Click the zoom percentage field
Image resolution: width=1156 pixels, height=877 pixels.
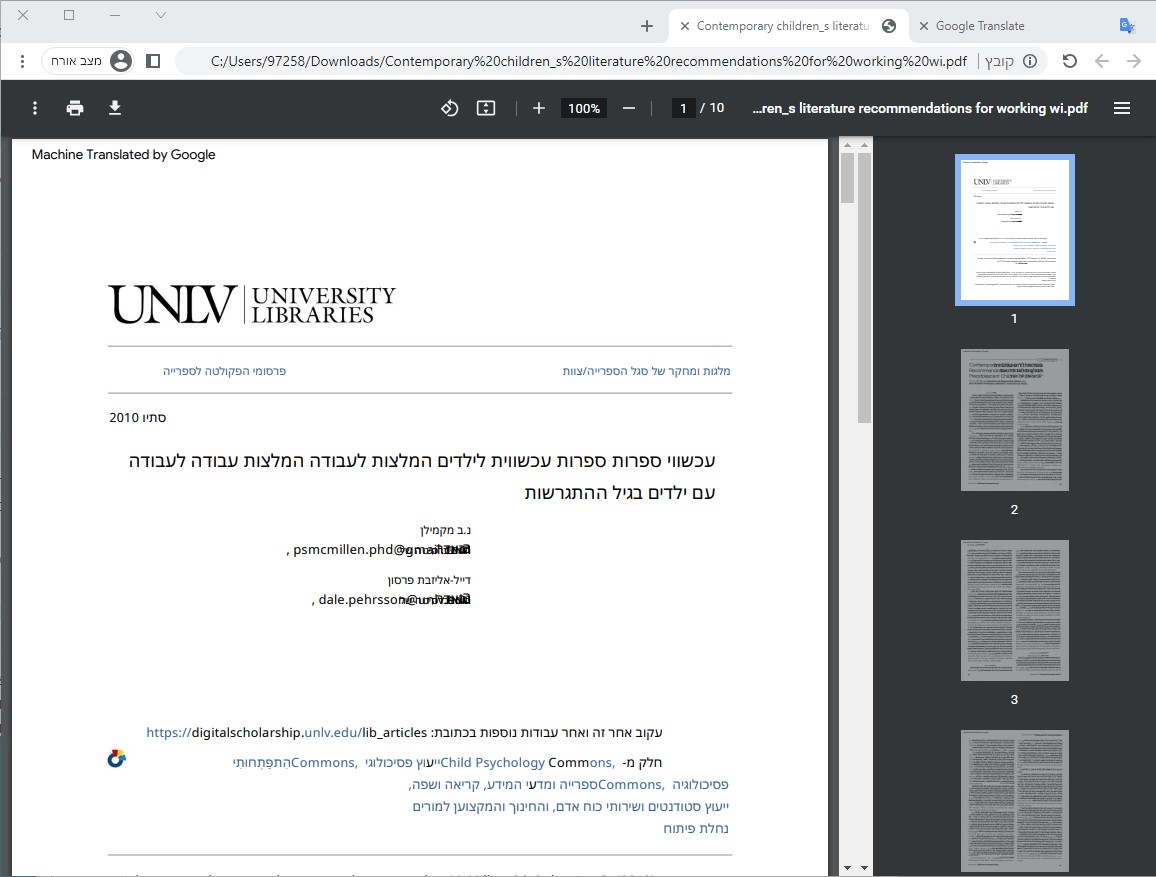[584, 108]
